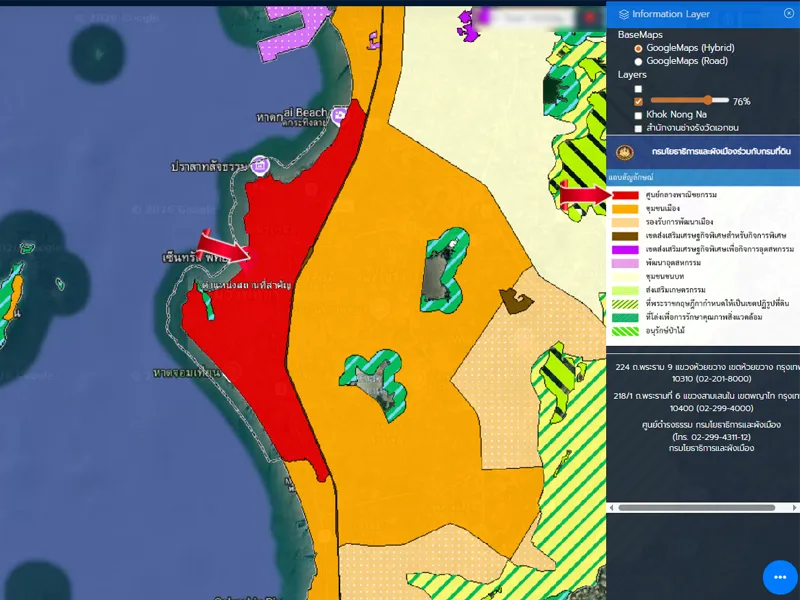Select GoogleMaps (Road) basemap
Viewport: 800px width, 600px height.
tap(638, 61)
